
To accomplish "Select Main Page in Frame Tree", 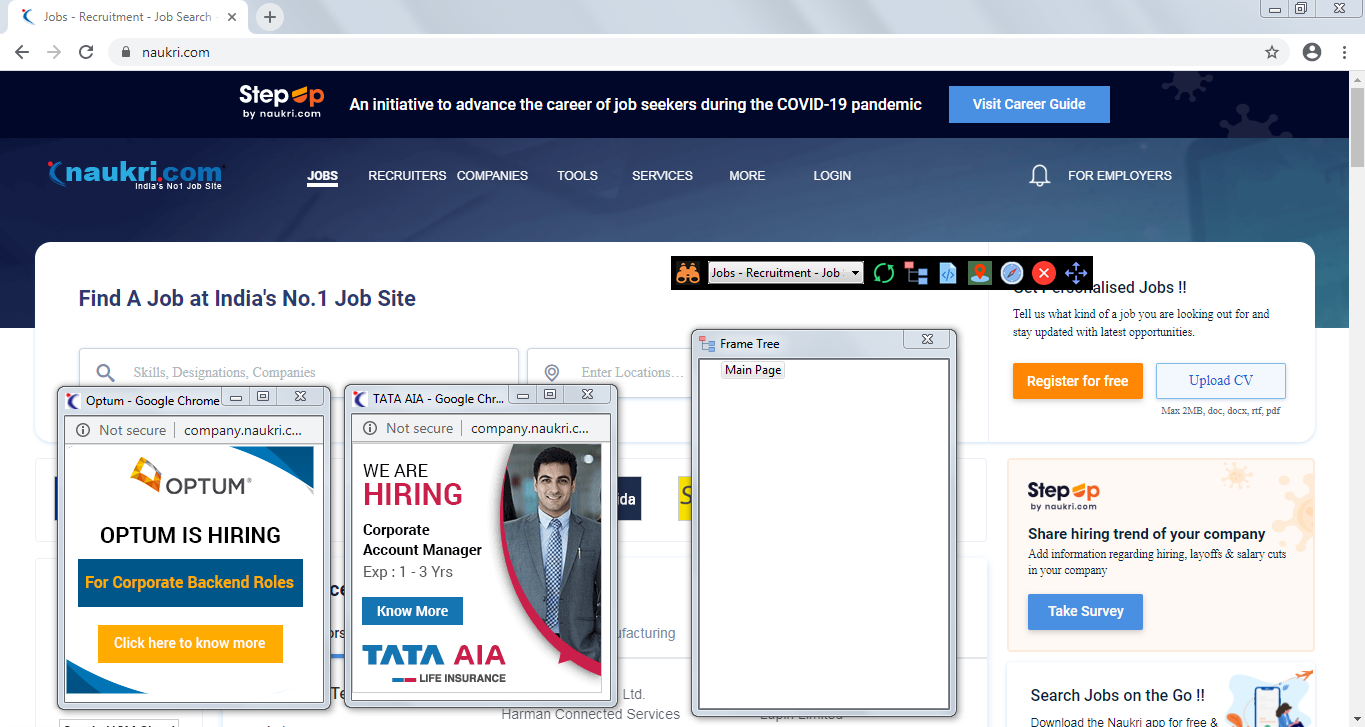I will click(753, 370).
